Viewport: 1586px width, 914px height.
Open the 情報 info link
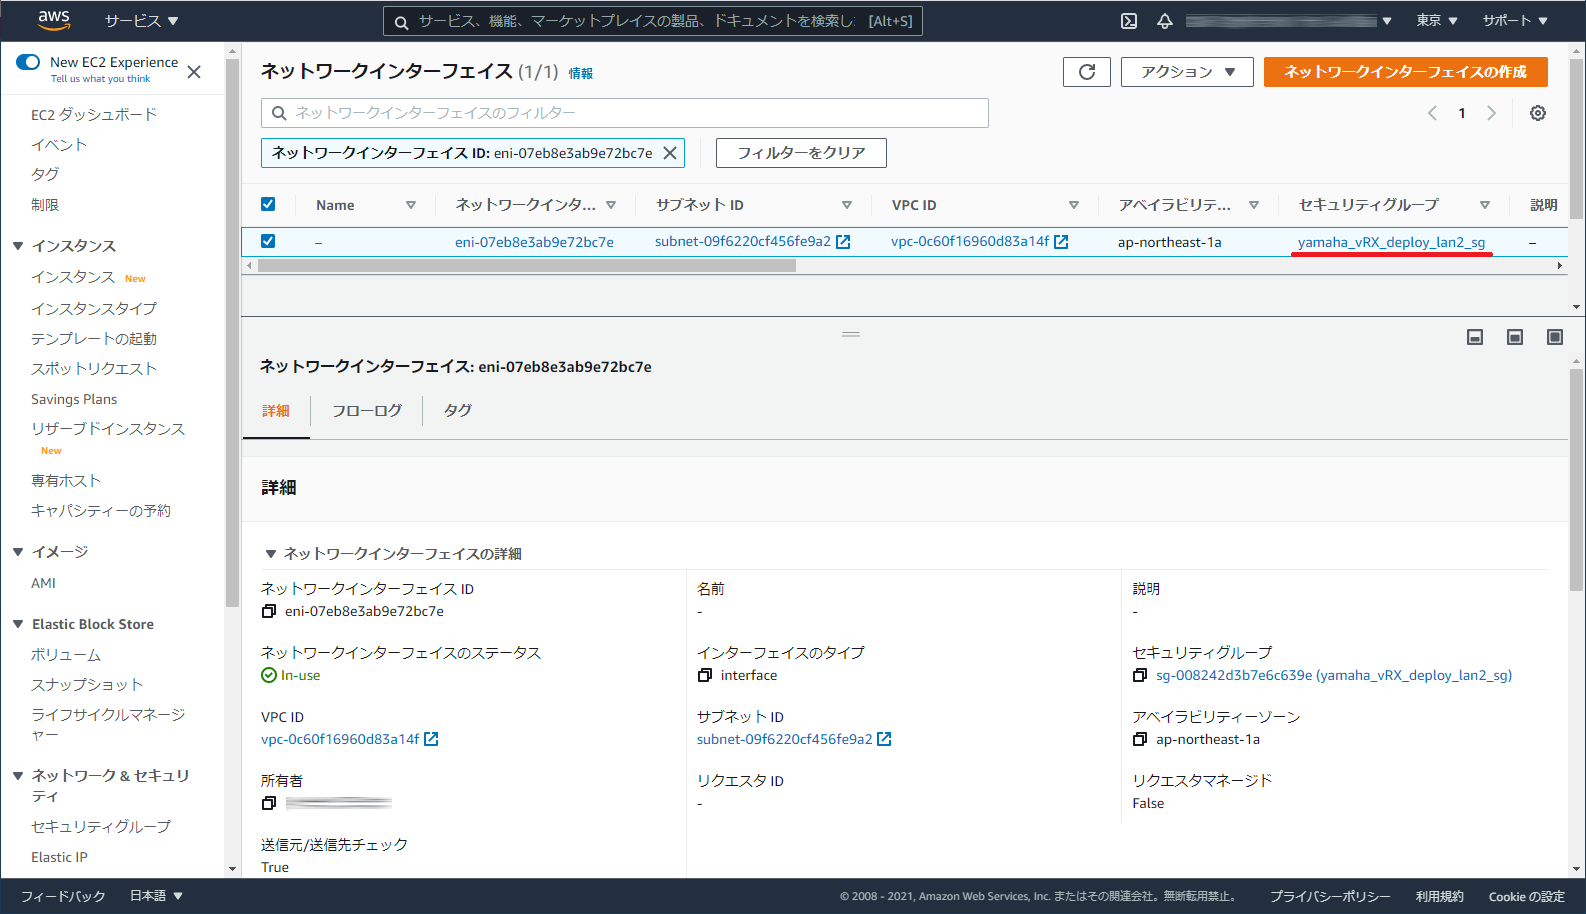[x=581, y=73]
